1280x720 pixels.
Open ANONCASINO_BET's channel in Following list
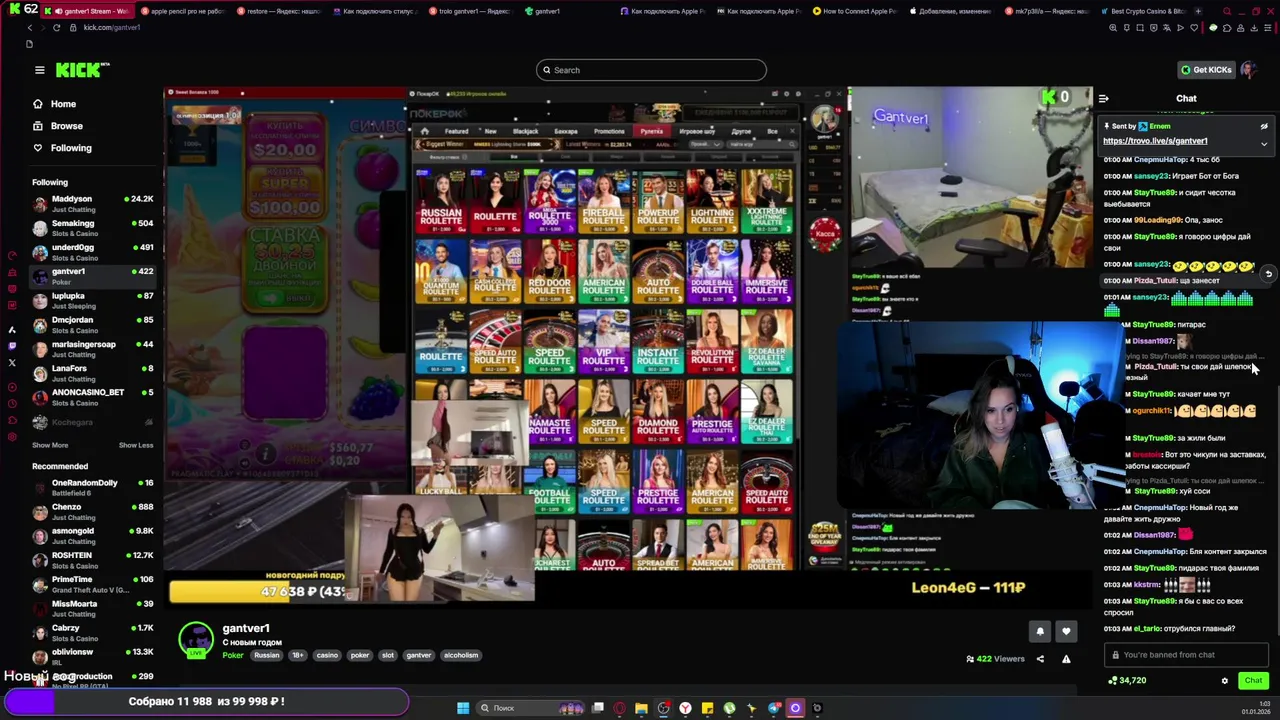click(x=93, y=397)
